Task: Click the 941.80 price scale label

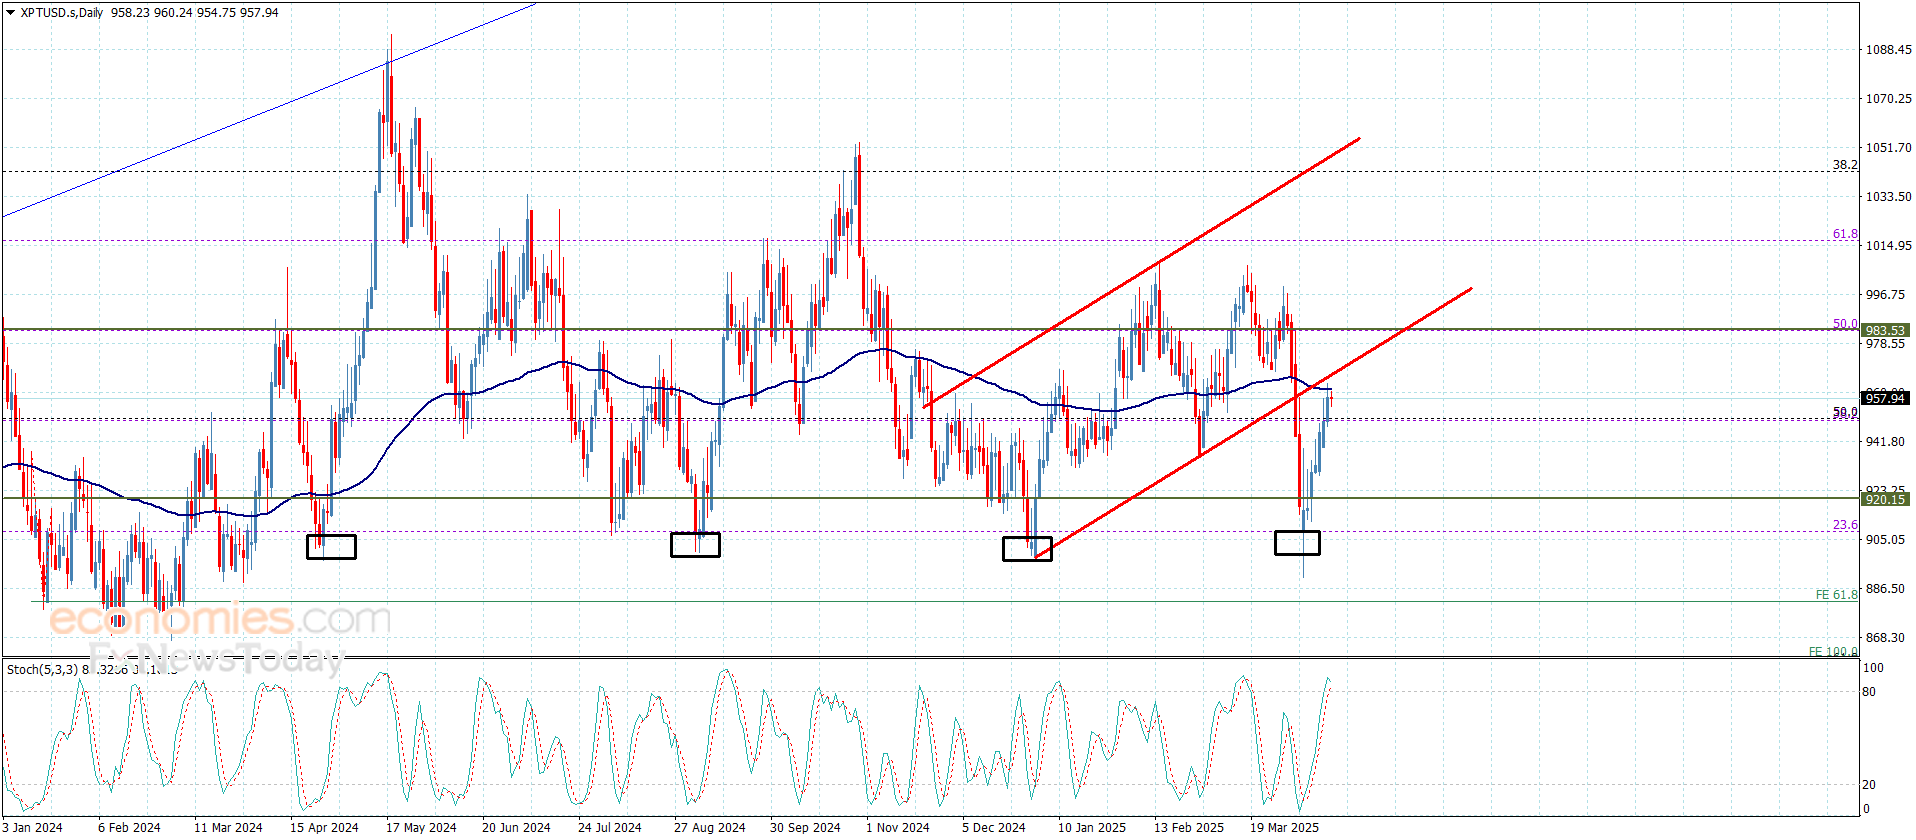Action: tap(1885, 442)
